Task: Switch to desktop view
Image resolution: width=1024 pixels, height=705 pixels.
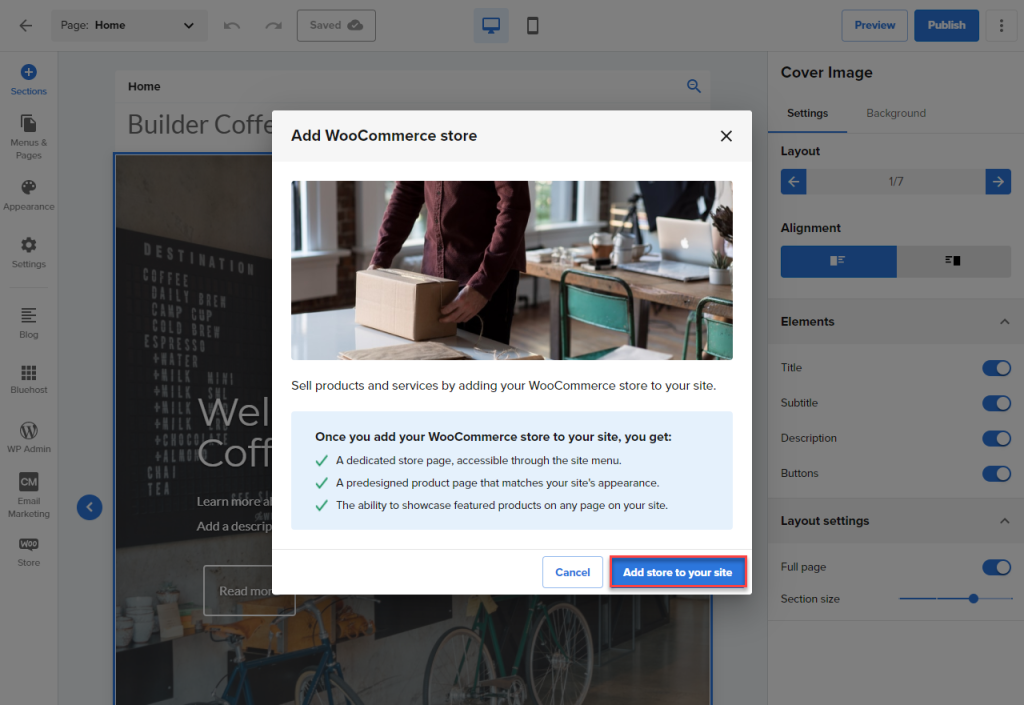Action: [491, 25]
